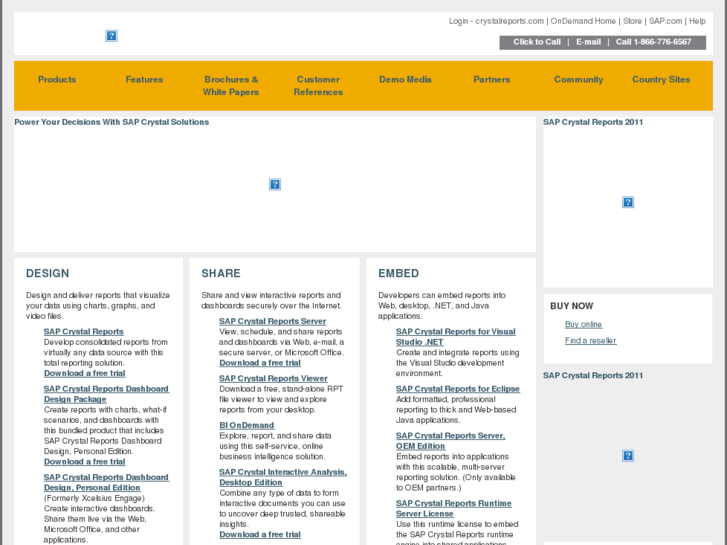Screen dimensions: 727x545
Task: Open the BI OnDemand link
Action: (x=247, y=425)
